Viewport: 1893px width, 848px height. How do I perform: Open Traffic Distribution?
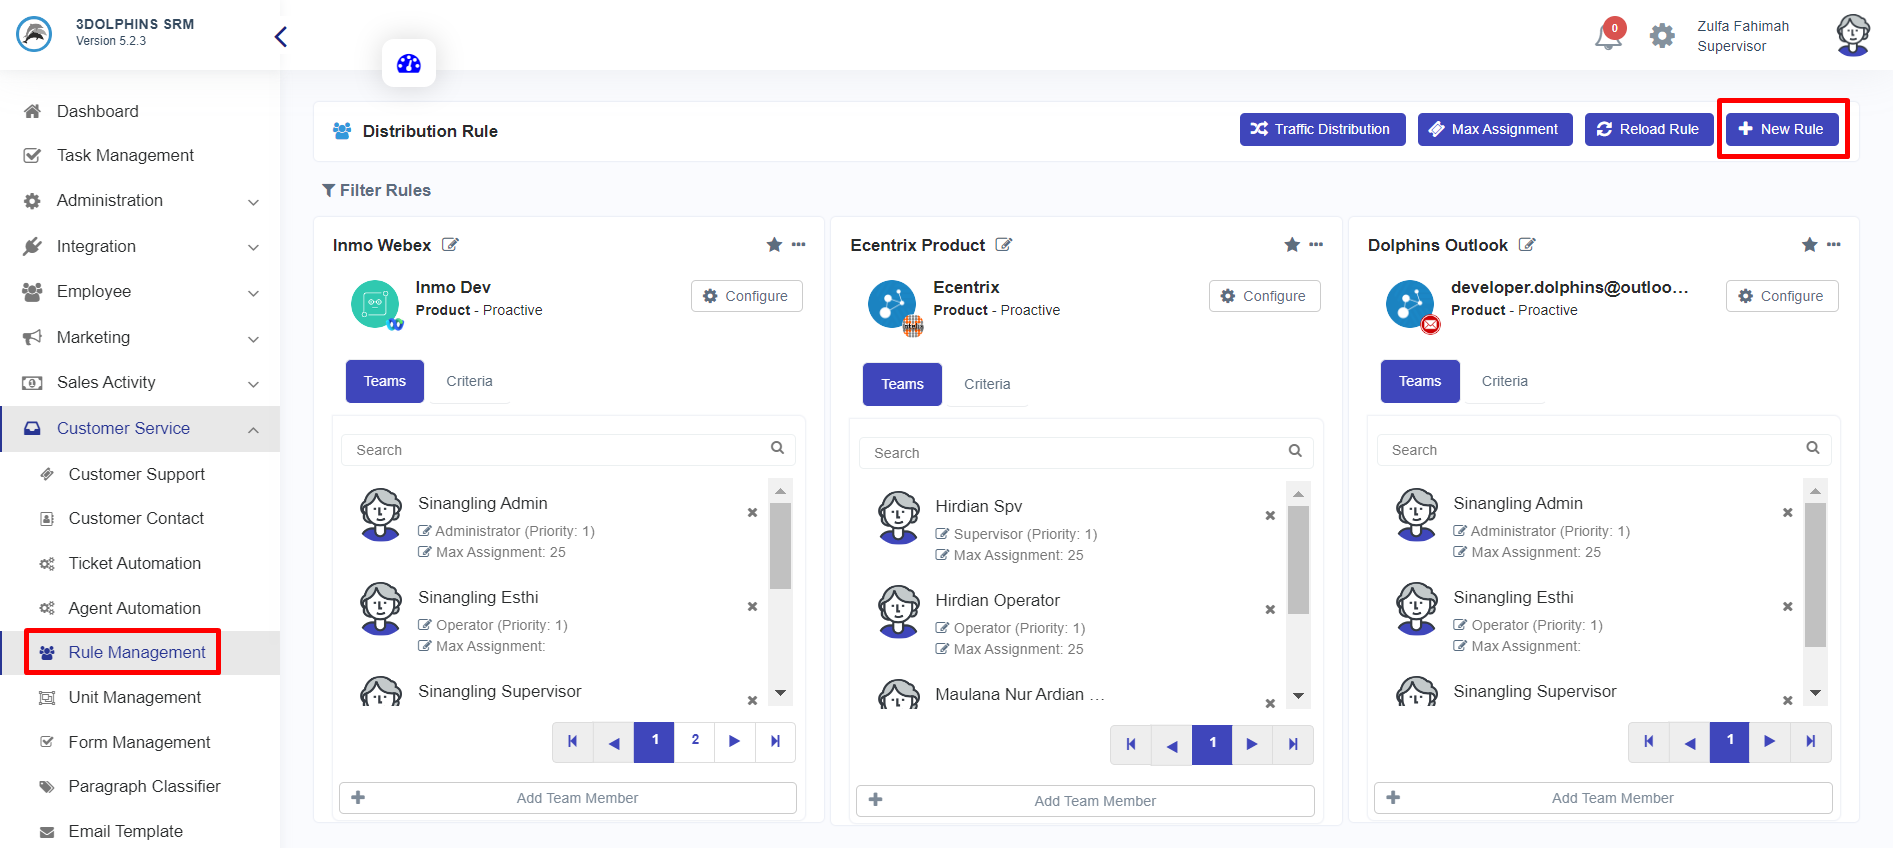click(1322, 129)
